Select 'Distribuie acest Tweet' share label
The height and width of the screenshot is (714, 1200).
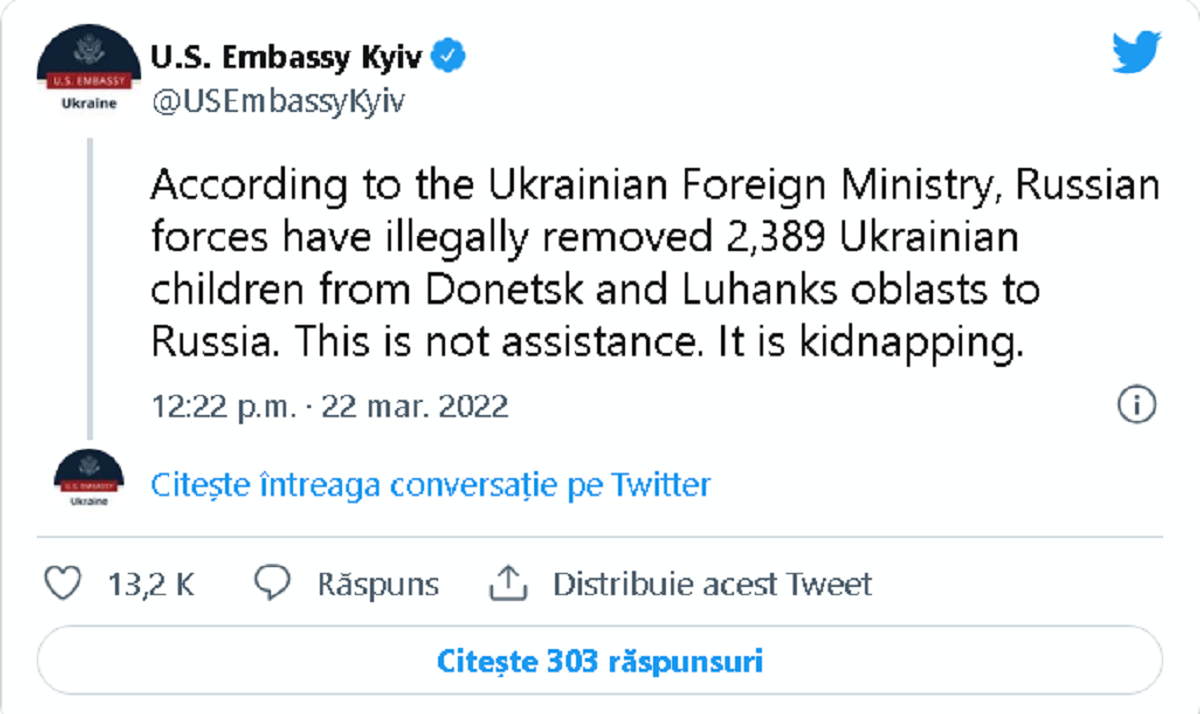(x=712, y=584)
